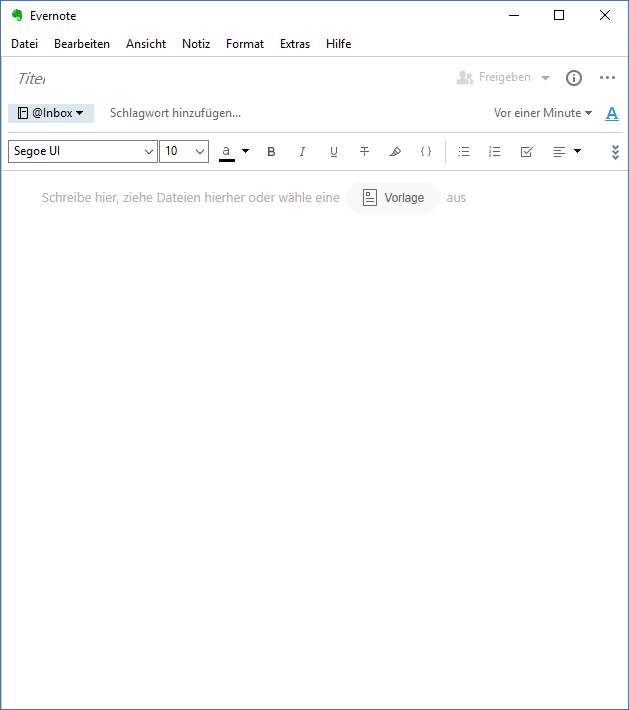Click the Freigeben share button
Screen dimensions: 629x710
pos(494,77)
